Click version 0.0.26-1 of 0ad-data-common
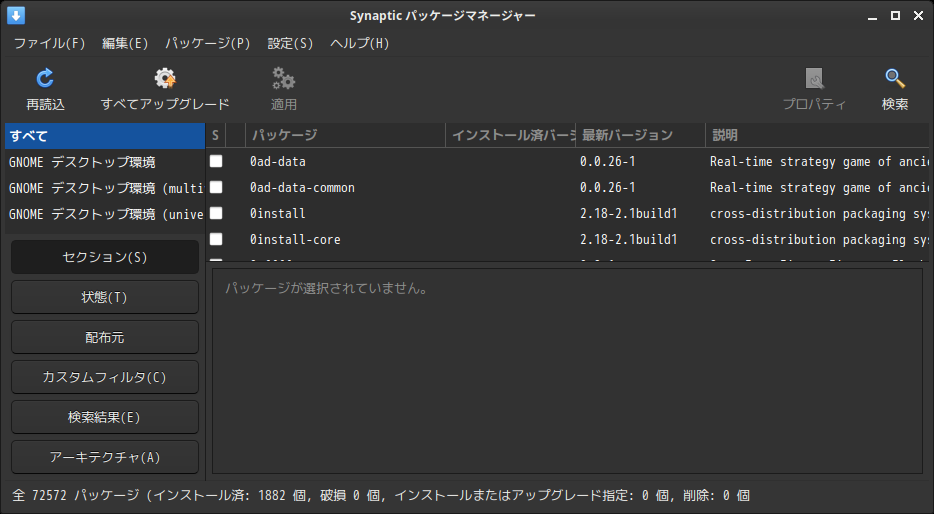 click(608, 188)
